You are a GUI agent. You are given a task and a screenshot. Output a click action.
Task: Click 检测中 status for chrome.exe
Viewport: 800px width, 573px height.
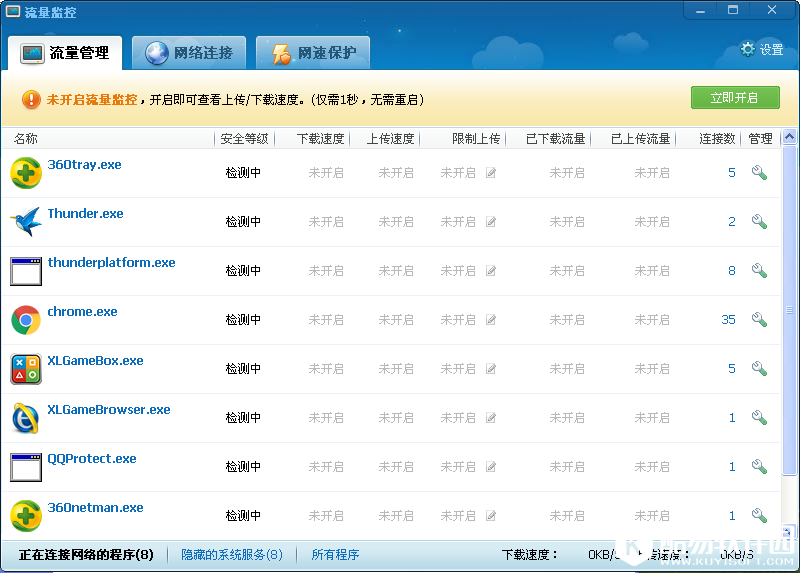pyautogui.click(x=243, y=320)
